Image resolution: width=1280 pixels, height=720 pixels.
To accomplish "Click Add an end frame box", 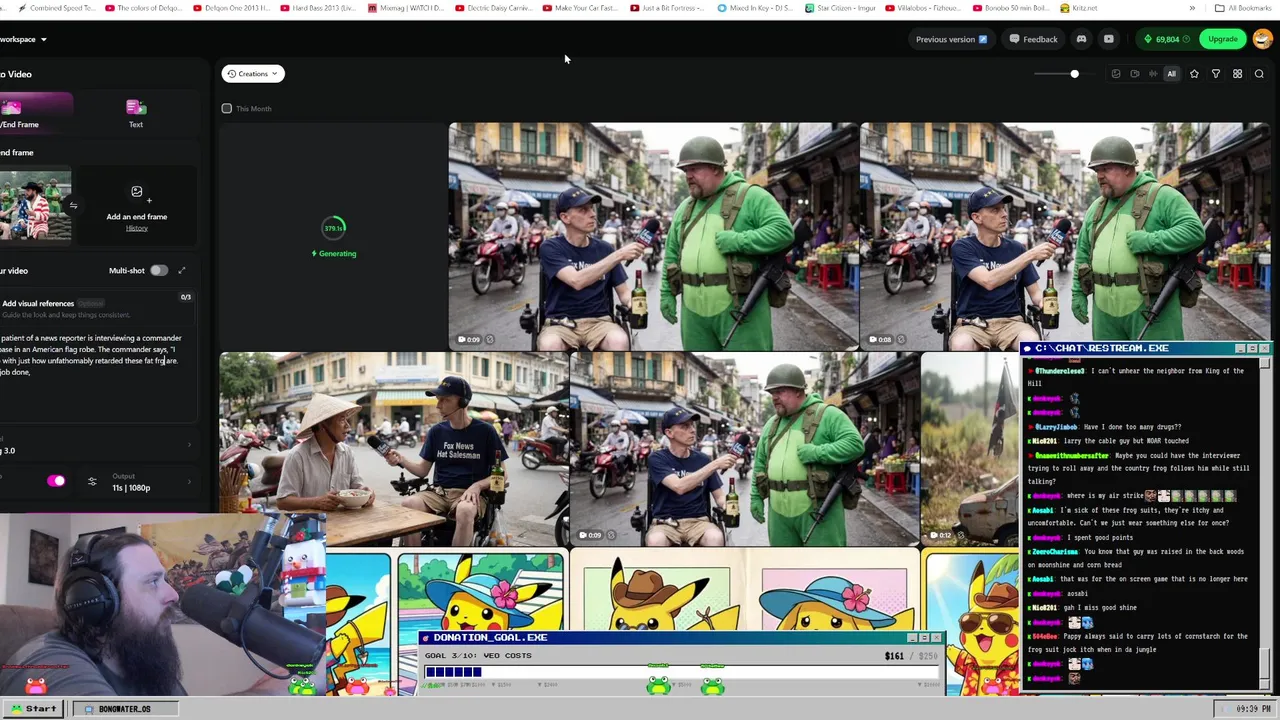I will 137,206.
